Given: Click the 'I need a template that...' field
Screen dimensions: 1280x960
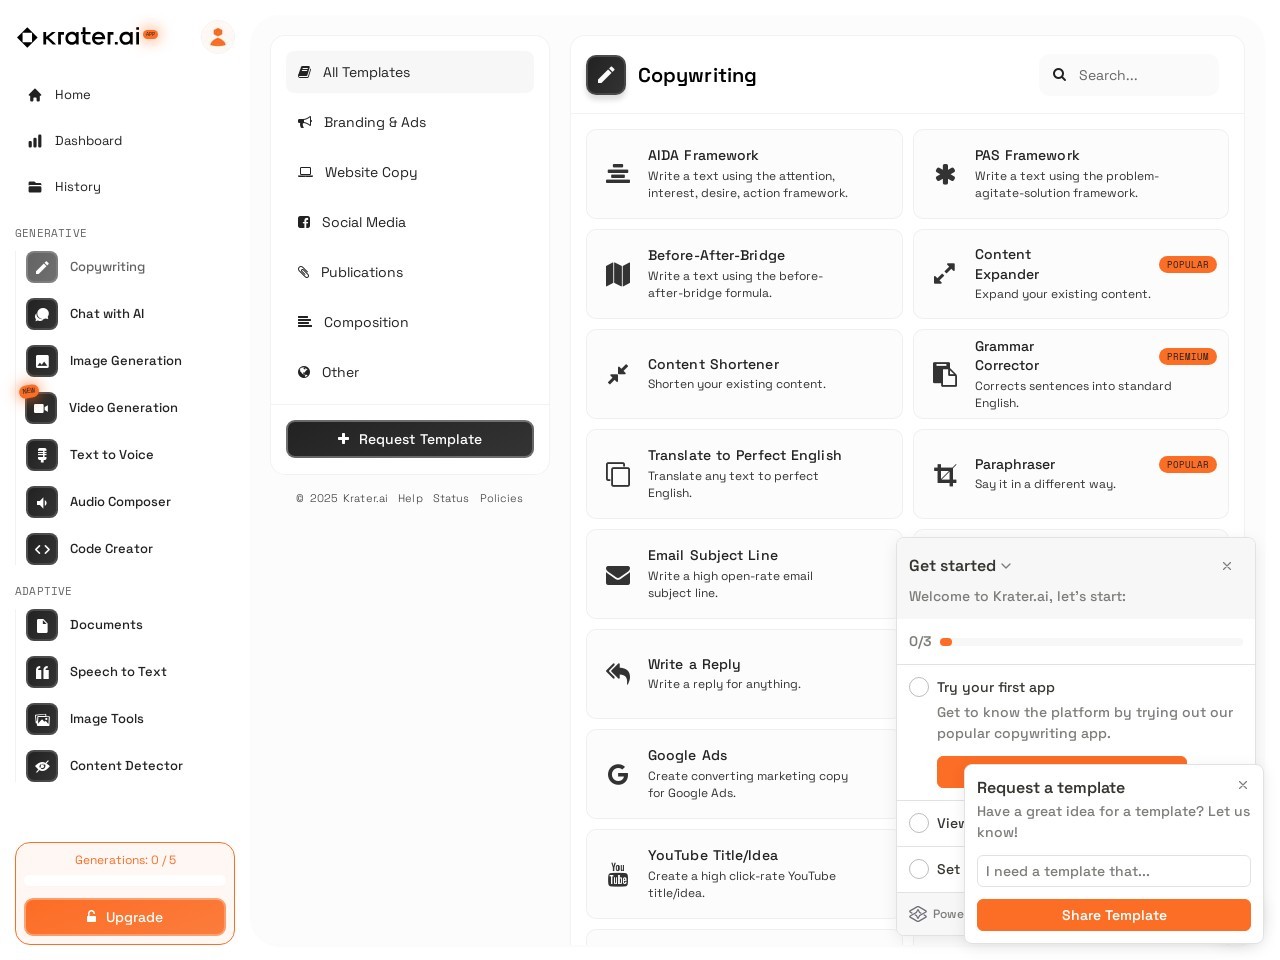Looking at the screenshot, I should pos(1114,871).
